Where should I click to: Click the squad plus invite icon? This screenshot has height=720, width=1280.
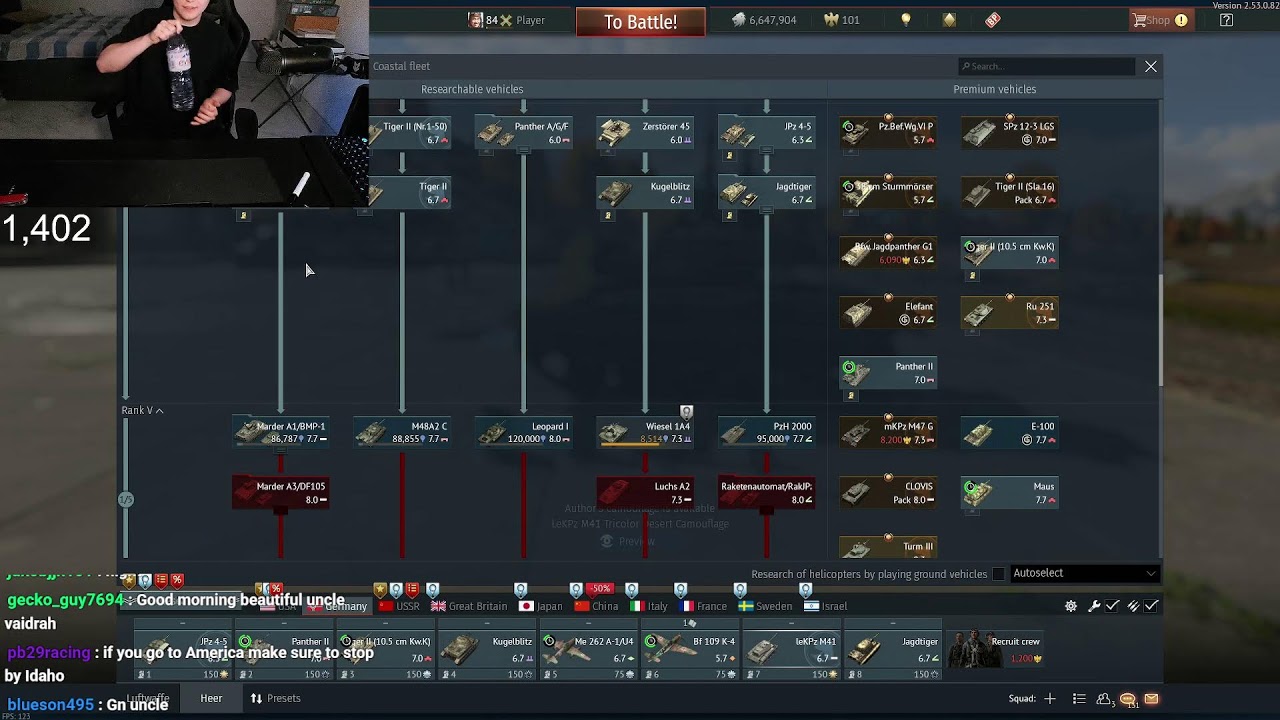coord(1050,699)
